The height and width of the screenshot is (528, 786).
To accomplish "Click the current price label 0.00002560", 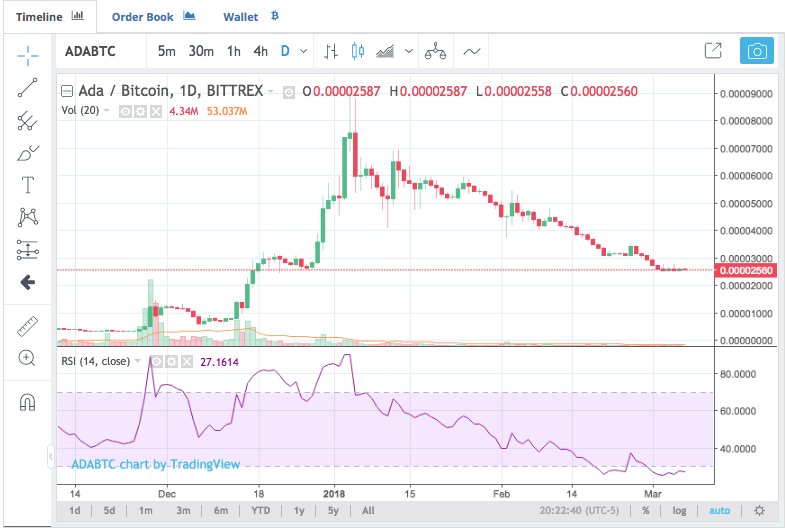I will point(746,271).
